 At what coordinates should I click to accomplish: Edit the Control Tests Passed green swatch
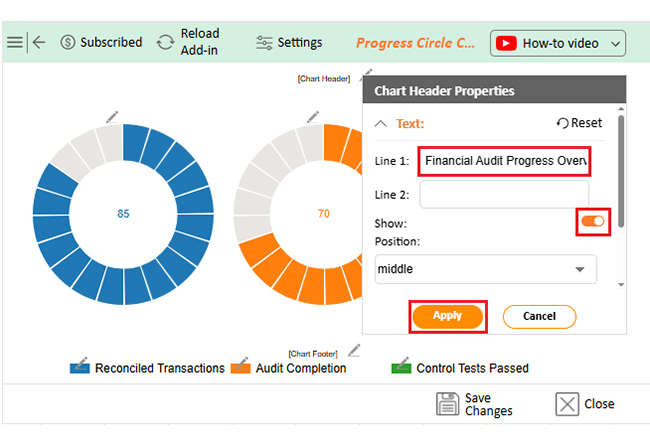click(x=402, y=366)
